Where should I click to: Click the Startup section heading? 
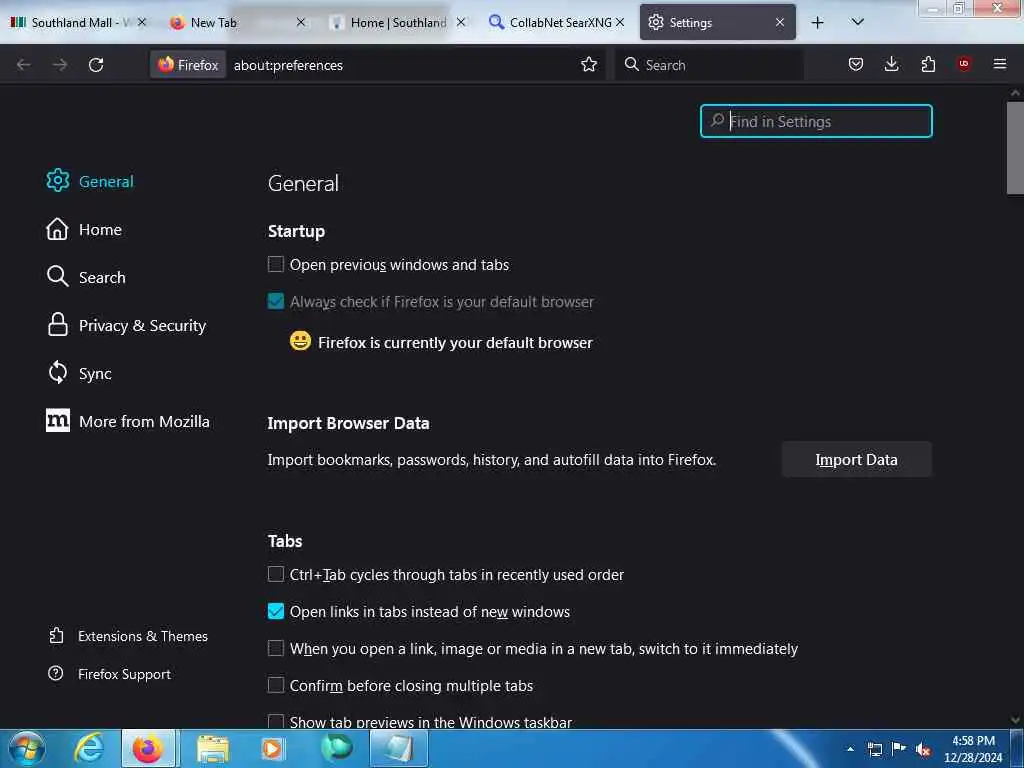pos(296,231)
